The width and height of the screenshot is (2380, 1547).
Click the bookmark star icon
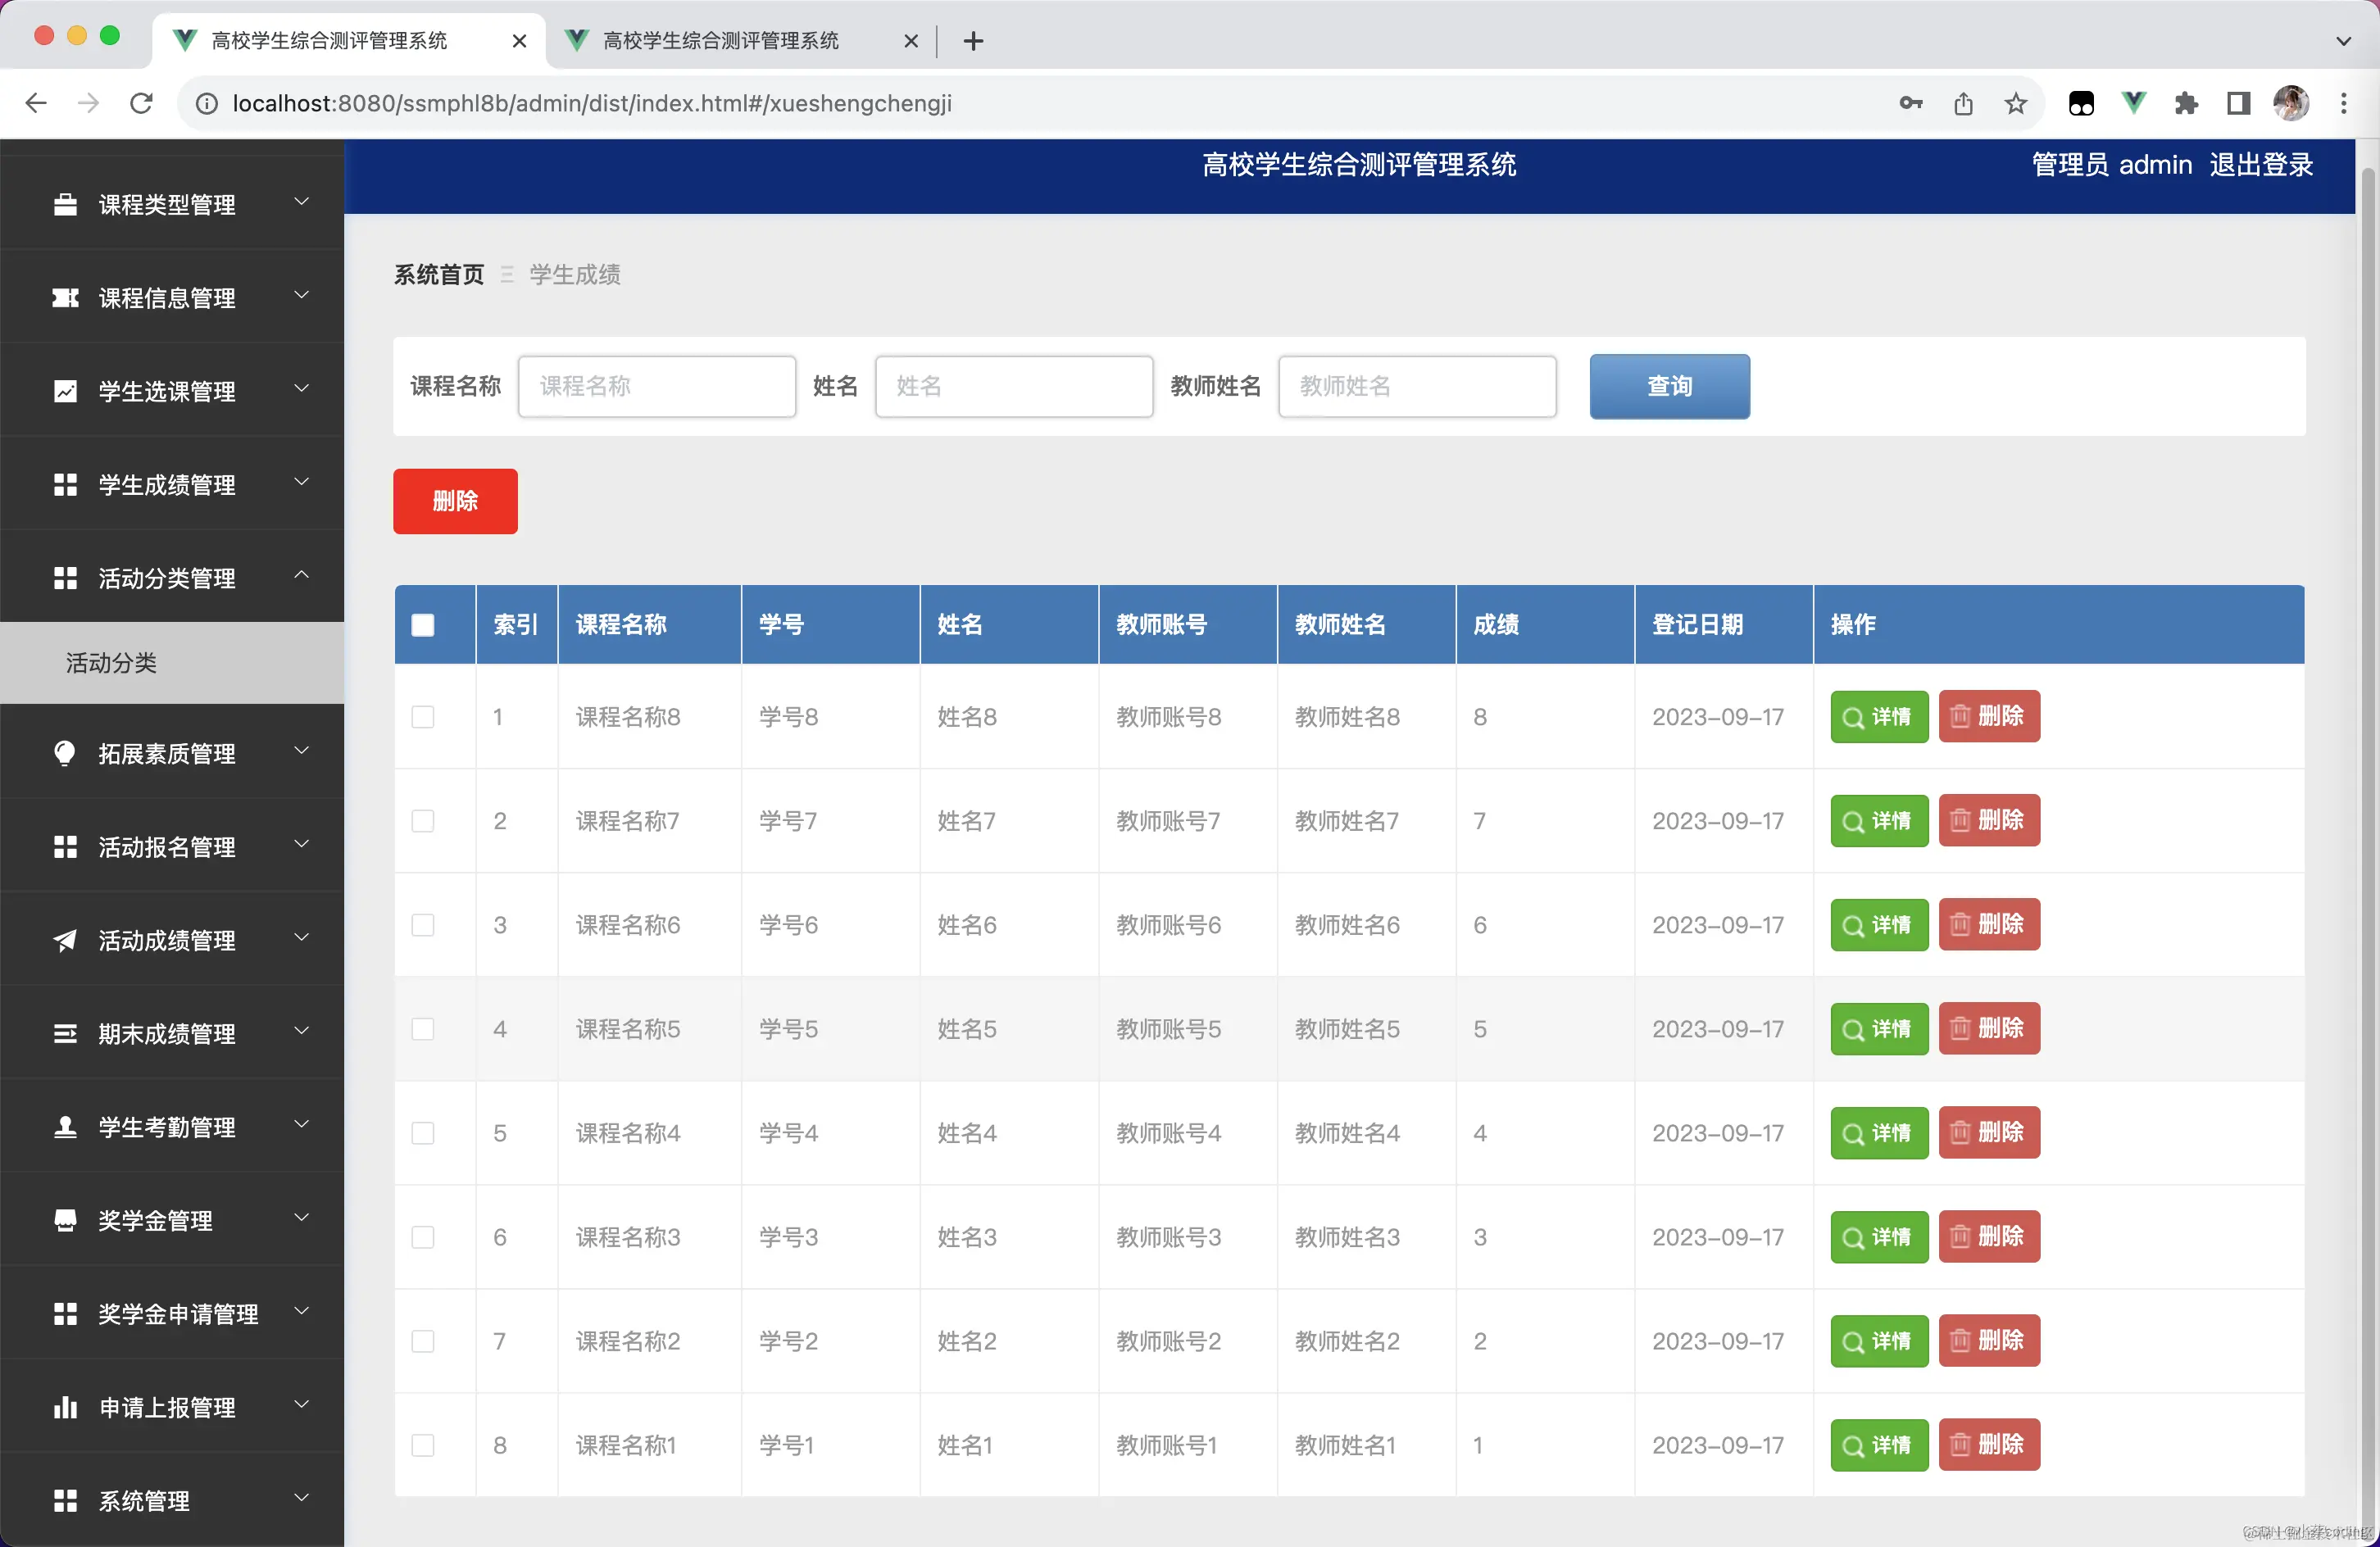(x=2015, y=103)
